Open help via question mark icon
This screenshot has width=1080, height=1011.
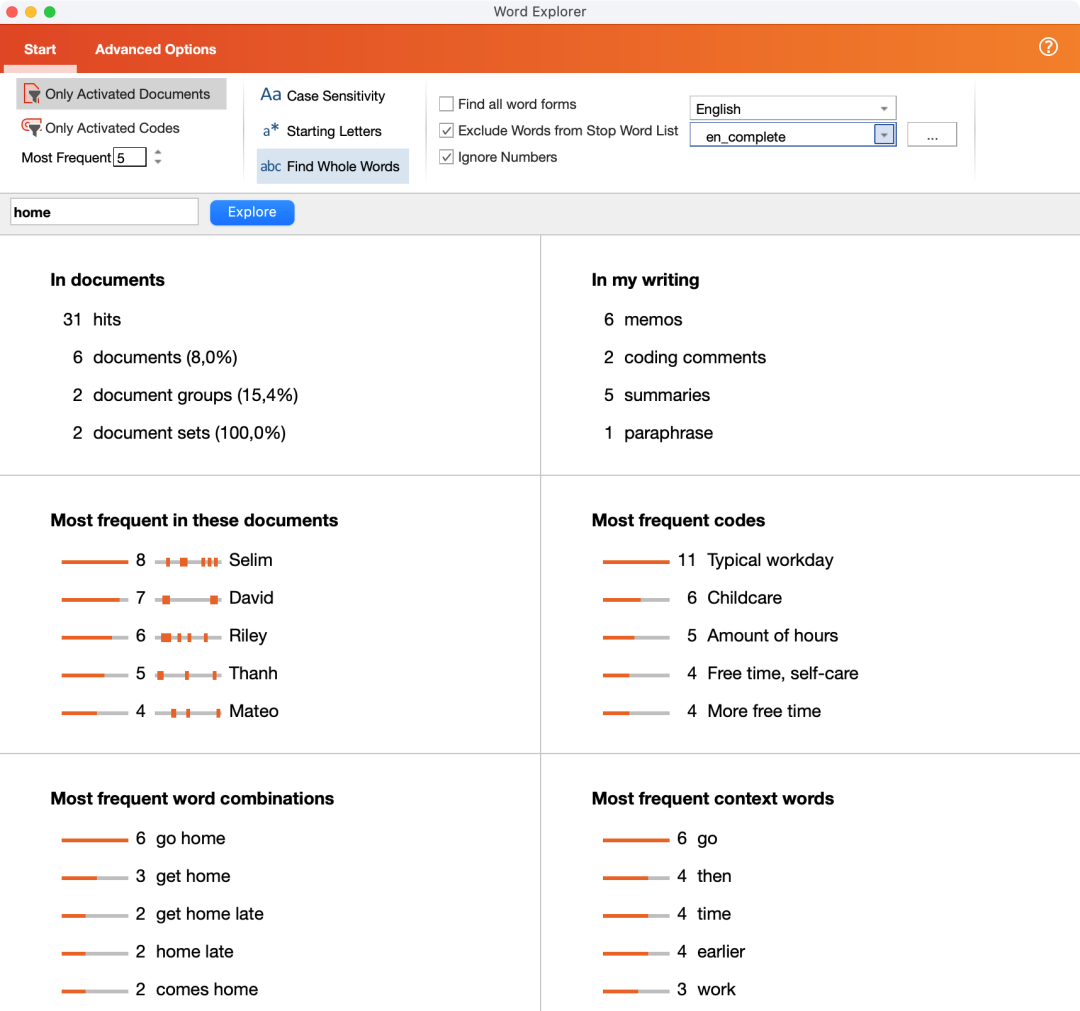pyautogui.click(x=1048, y=47)
